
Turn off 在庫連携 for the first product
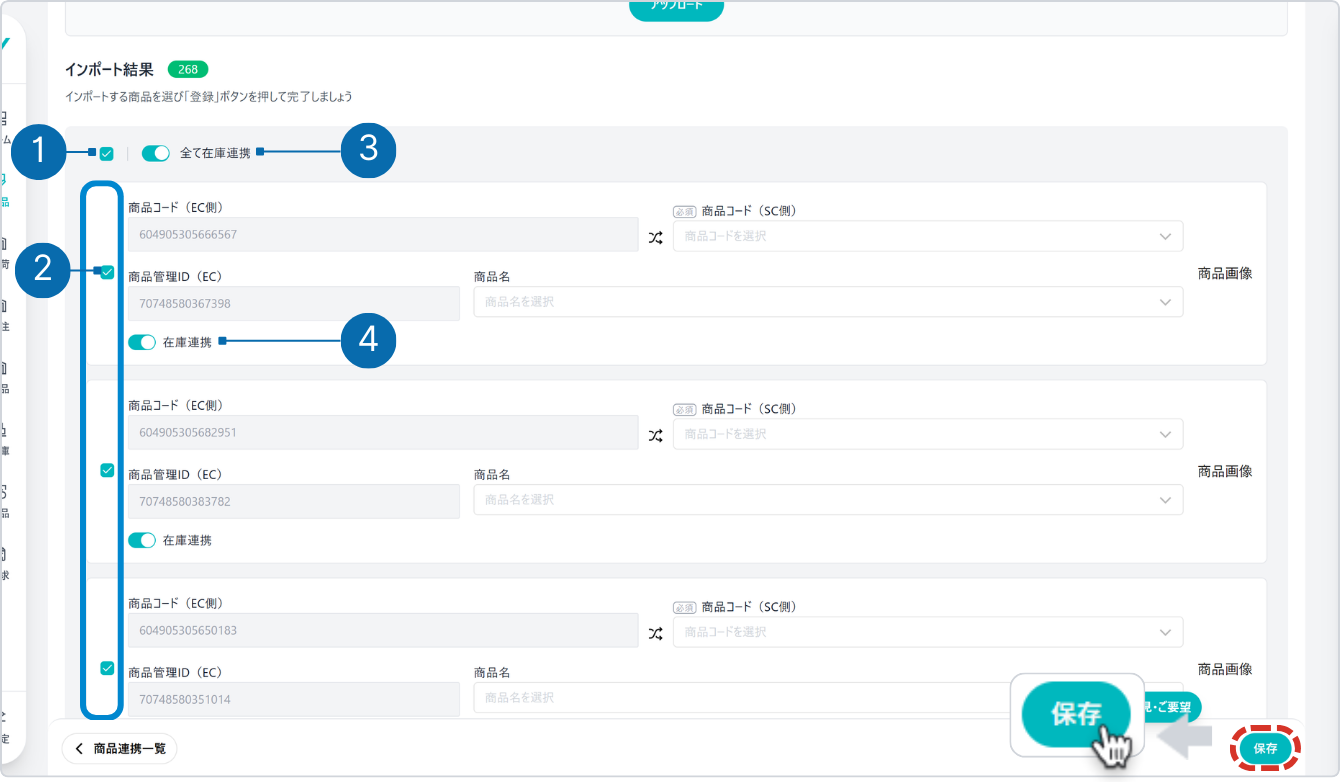click(142, 342)
